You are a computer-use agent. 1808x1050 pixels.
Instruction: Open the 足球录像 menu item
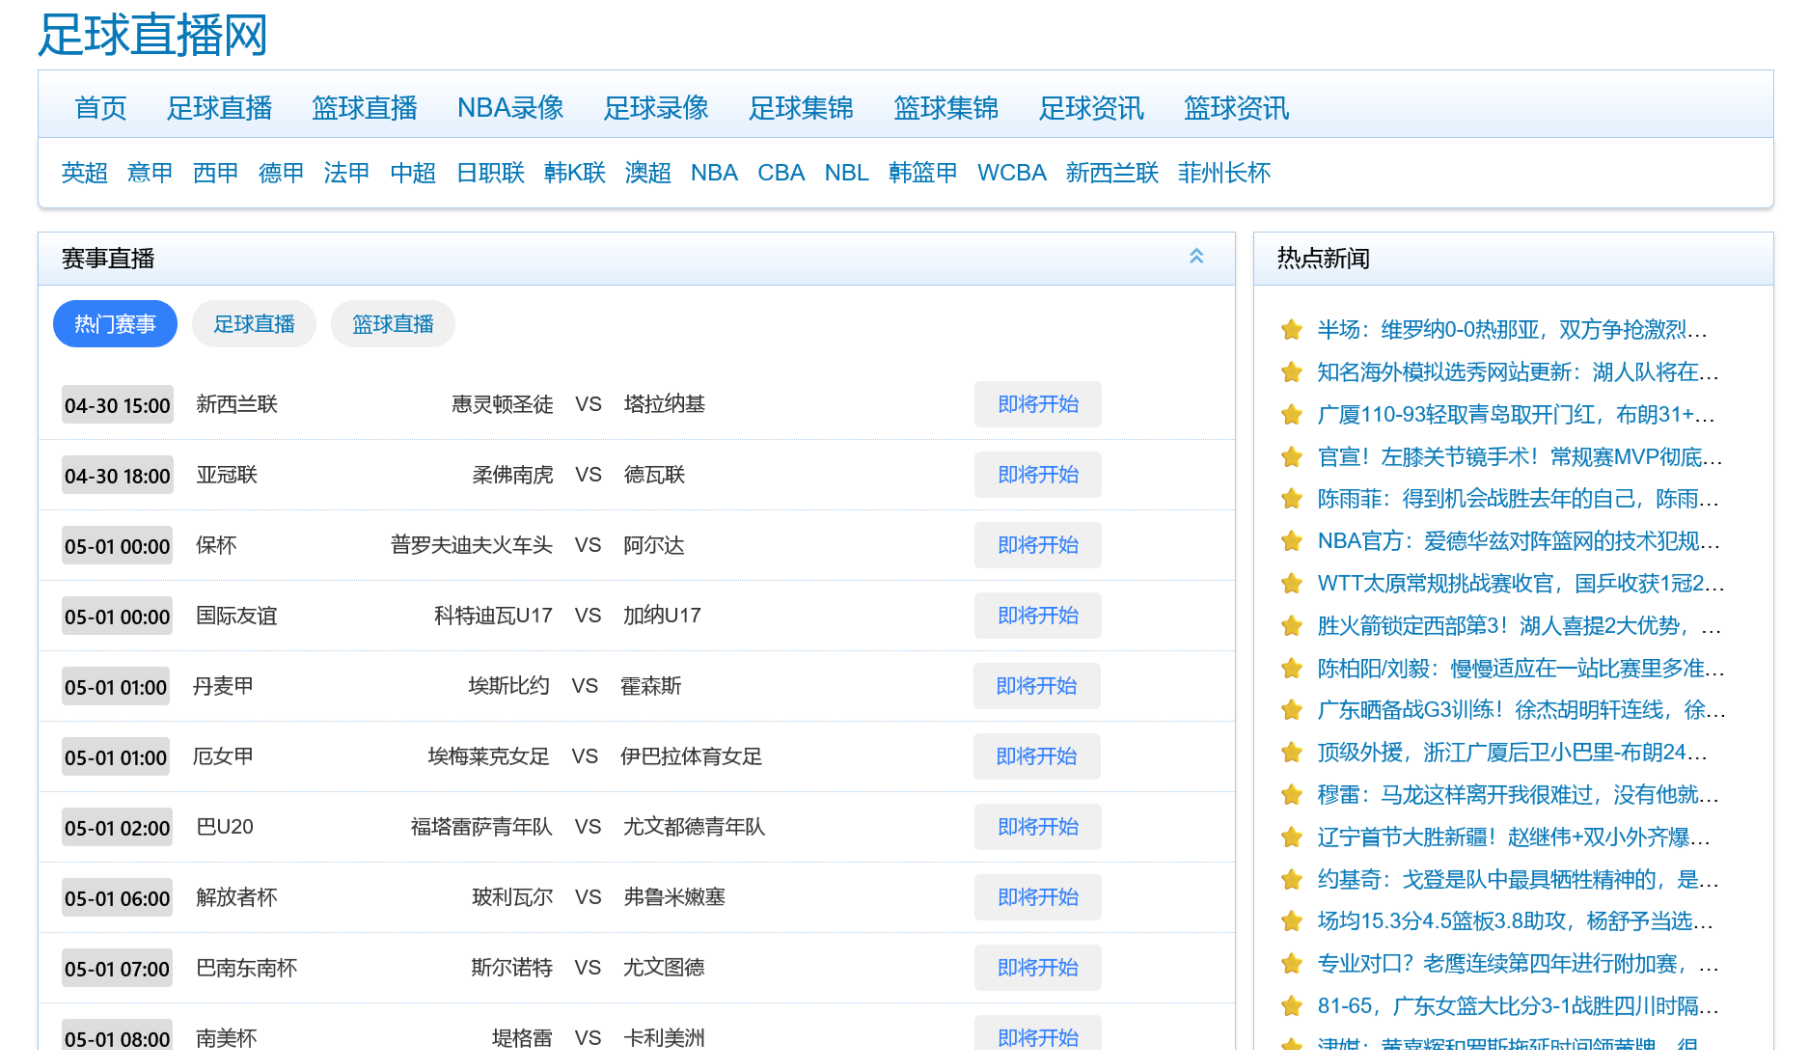pyautogui.click(x=656, y=108)
